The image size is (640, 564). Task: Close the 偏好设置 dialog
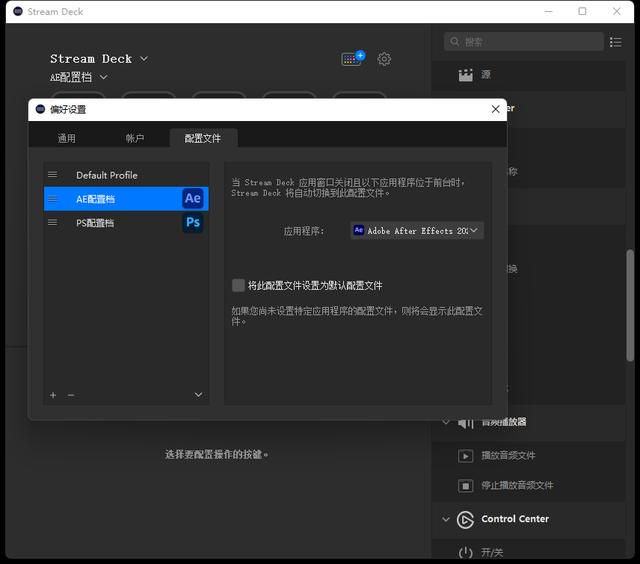[496, 109]
